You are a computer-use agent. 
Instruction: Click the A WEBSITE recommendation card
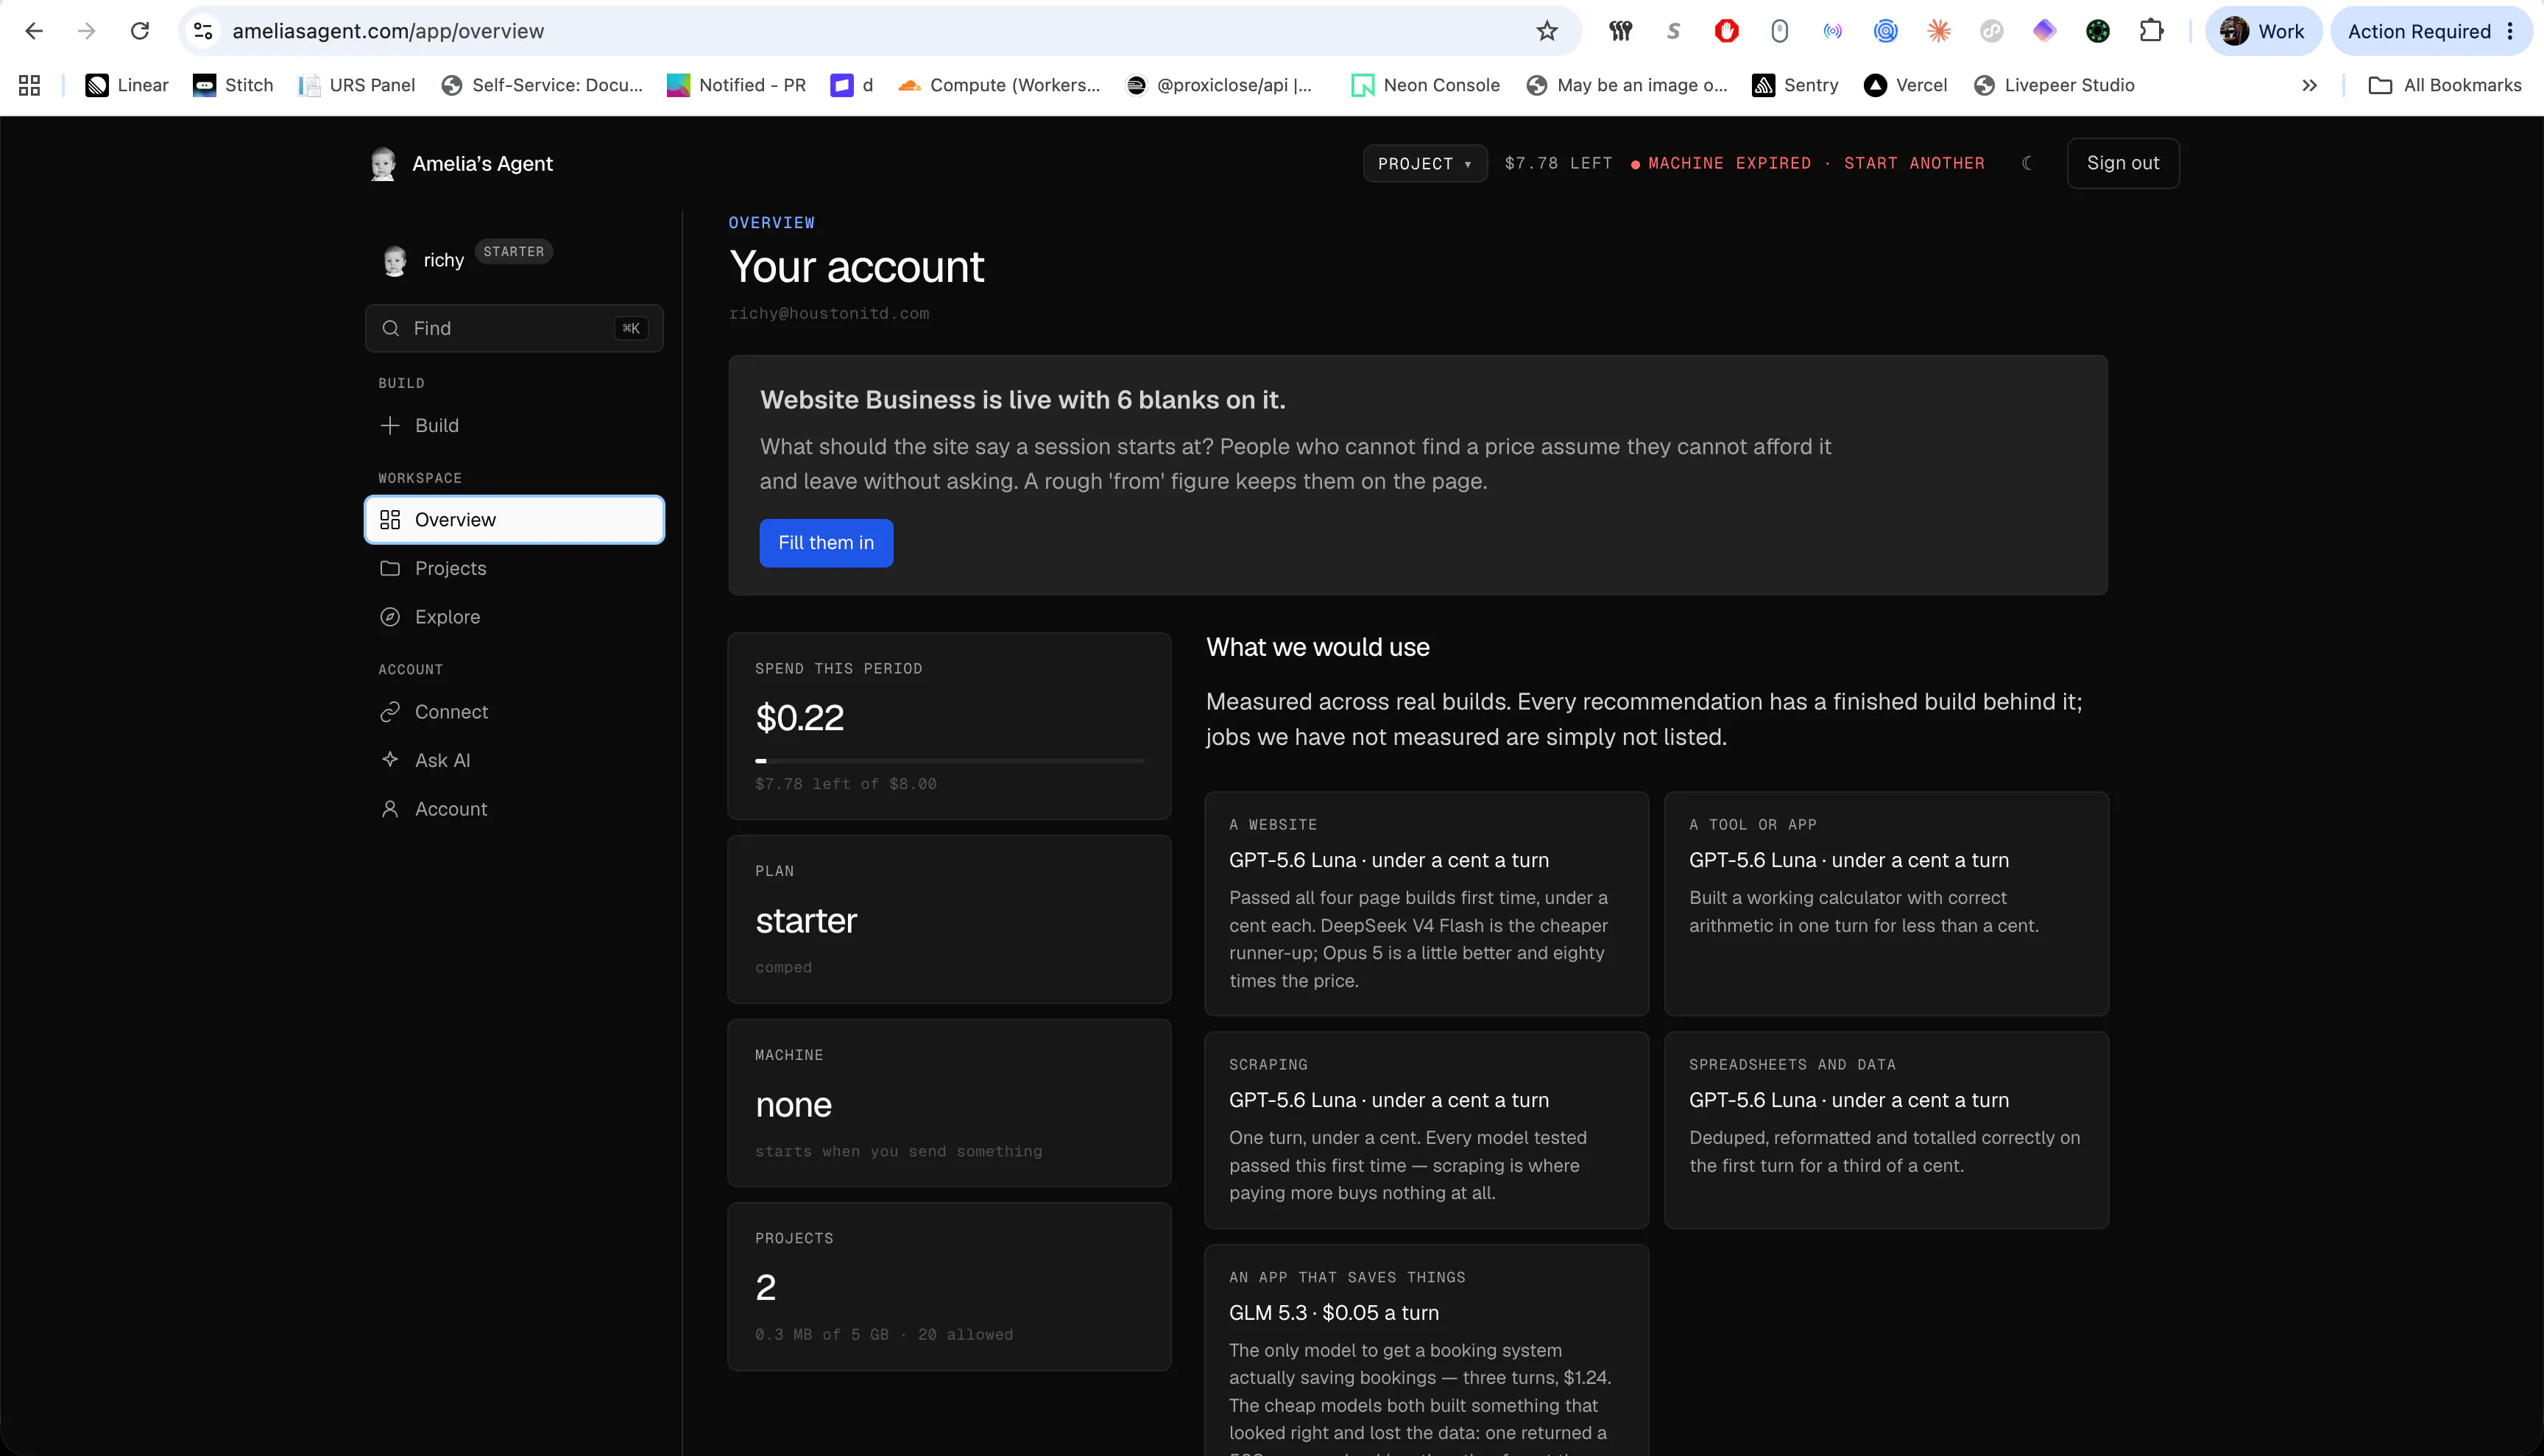[x=1426, y=904]
